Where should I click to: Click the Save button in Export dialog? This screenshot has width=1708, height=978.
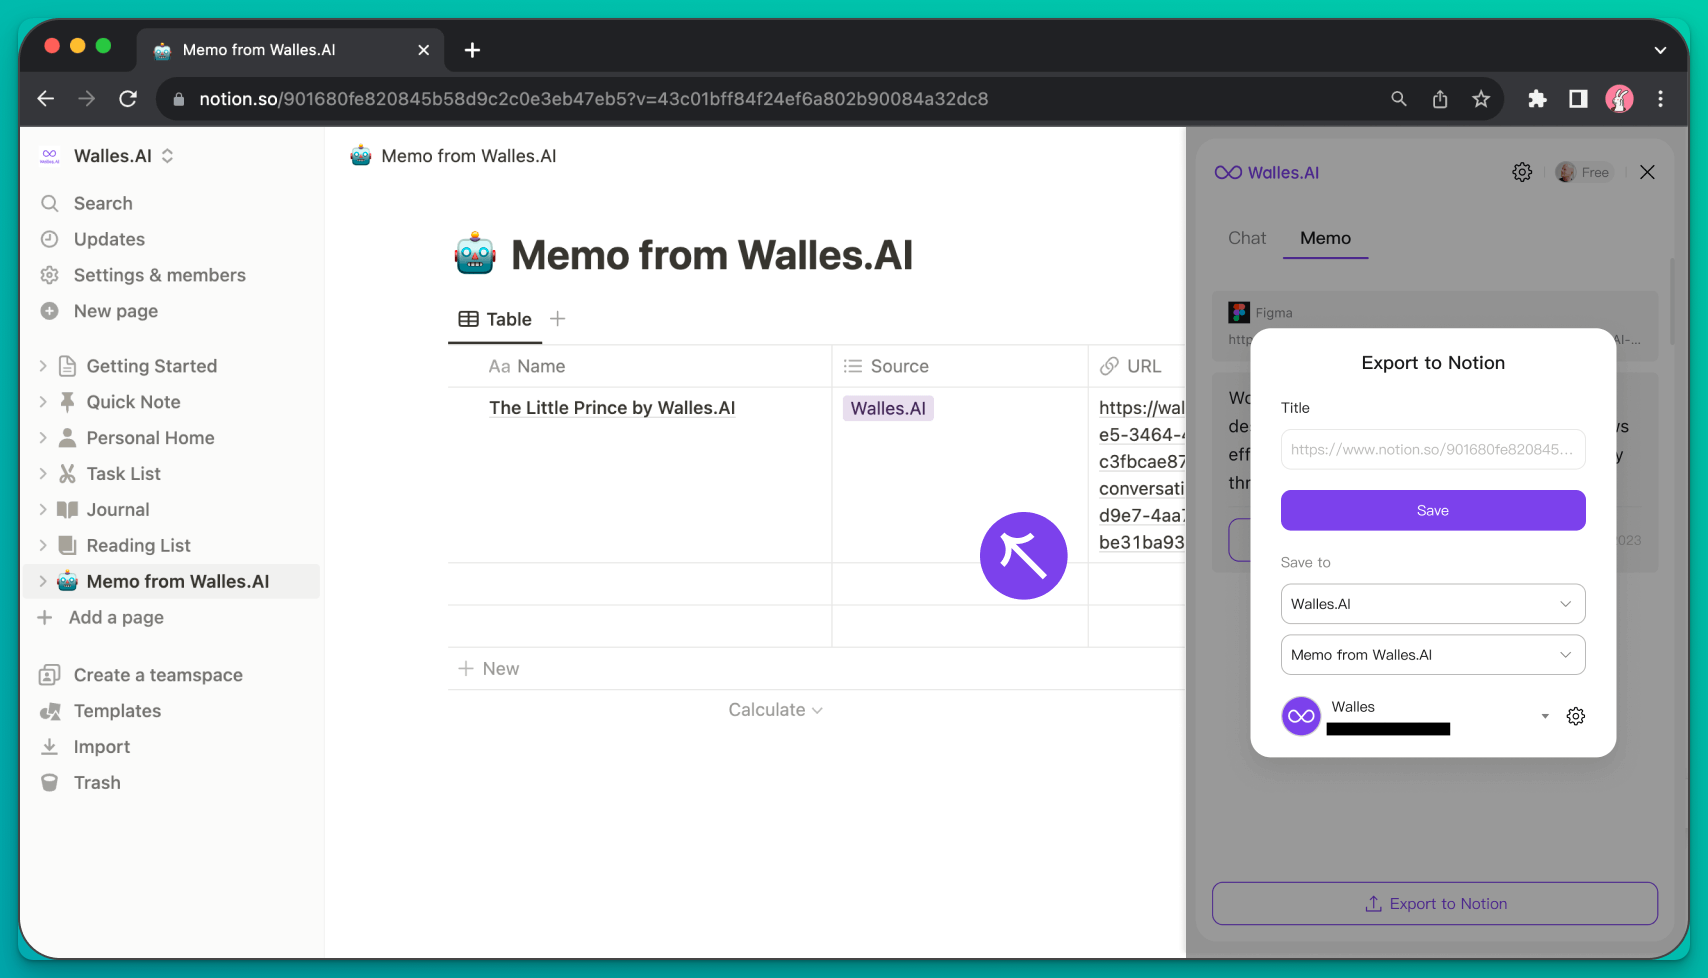1432,510
